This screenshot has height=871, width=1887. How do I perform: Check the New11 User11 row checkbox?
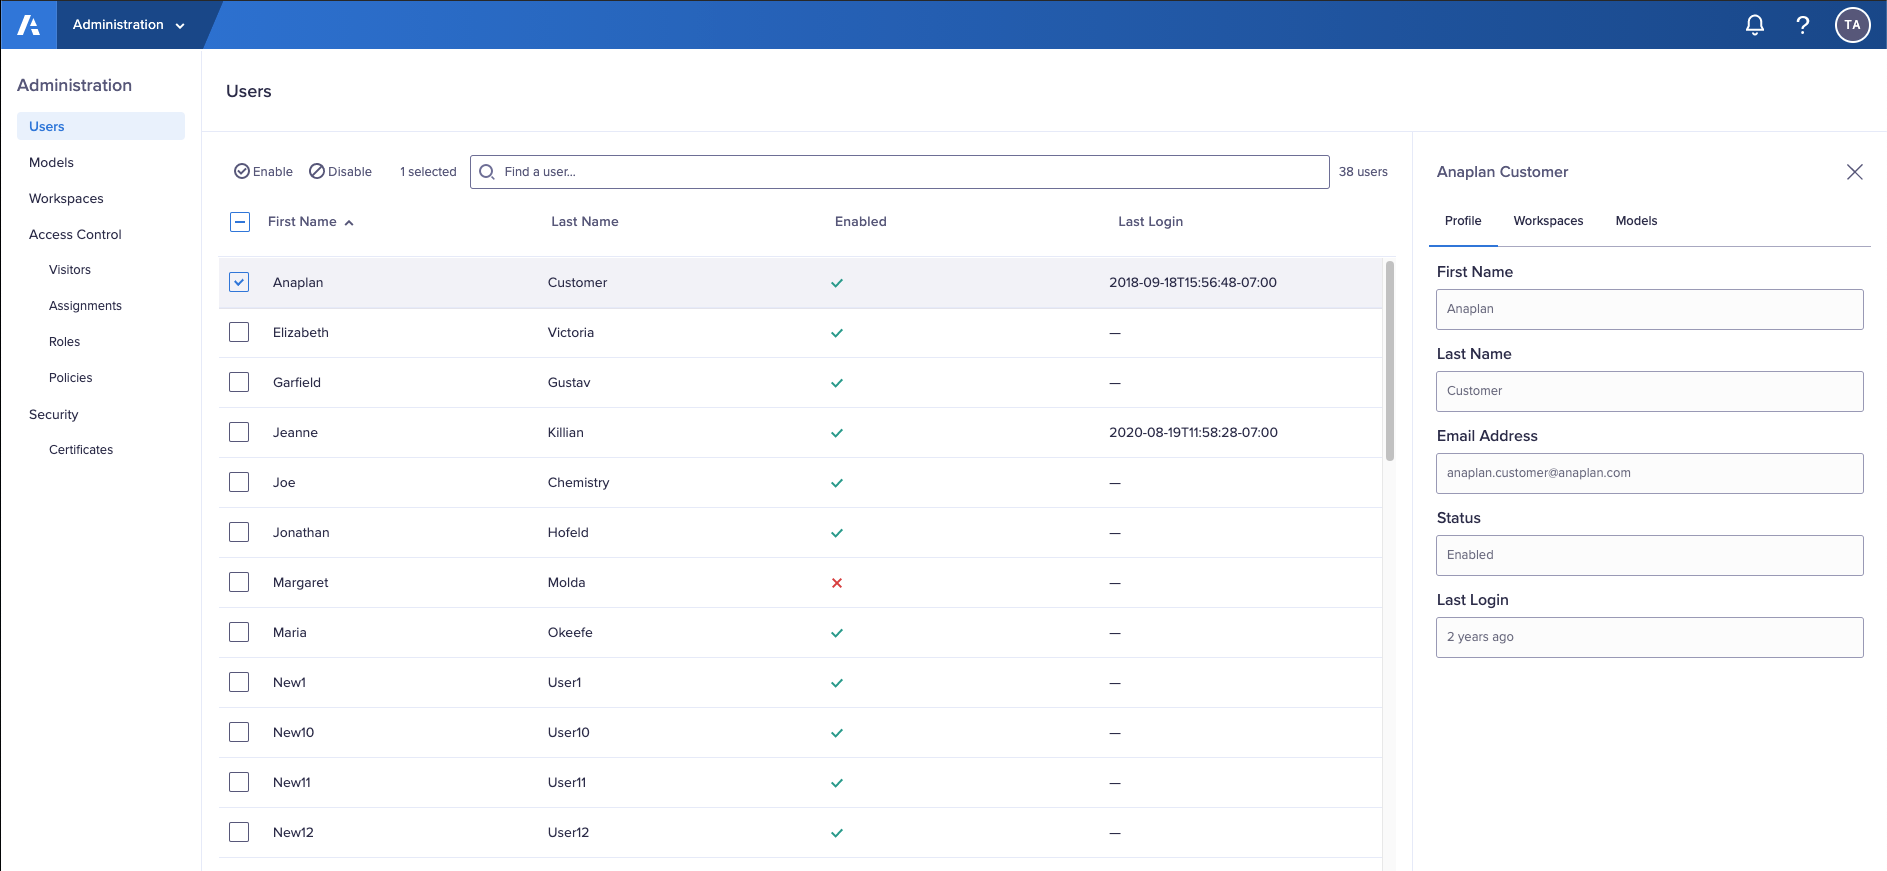(239, 782)
